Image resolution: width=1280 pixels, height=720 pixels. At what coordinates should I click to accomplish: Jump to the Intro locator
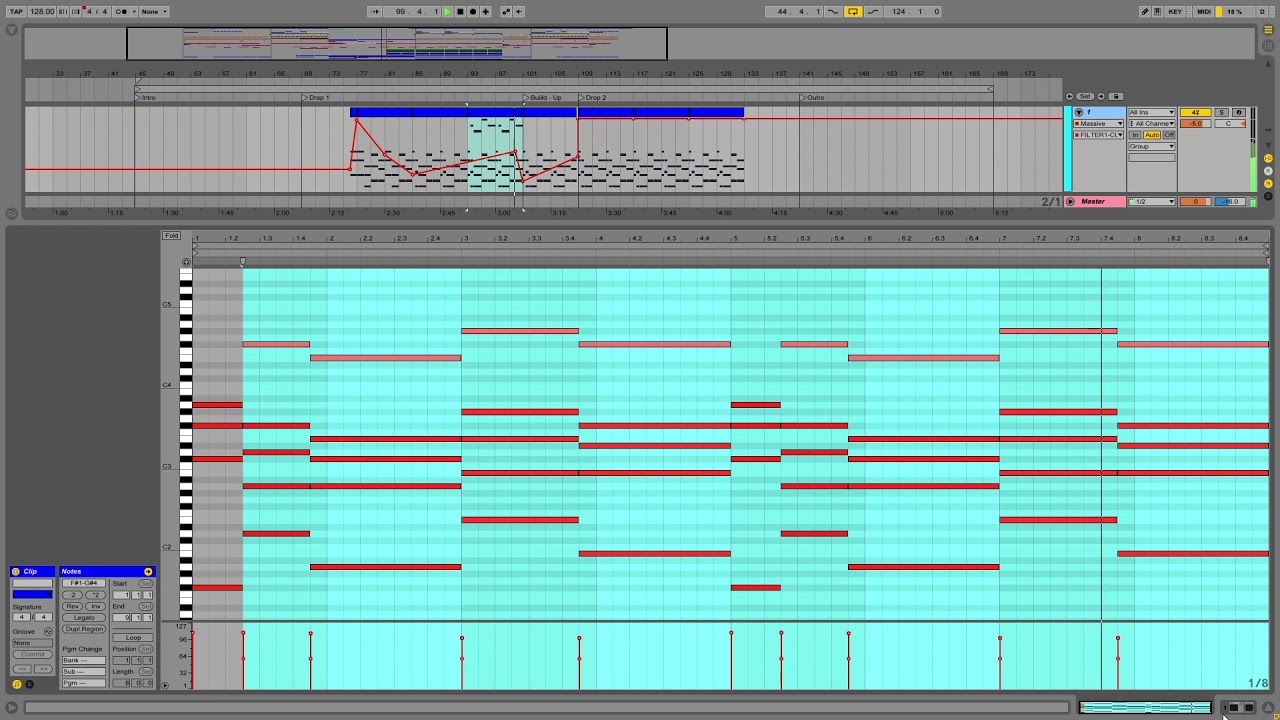pos(147,97)
